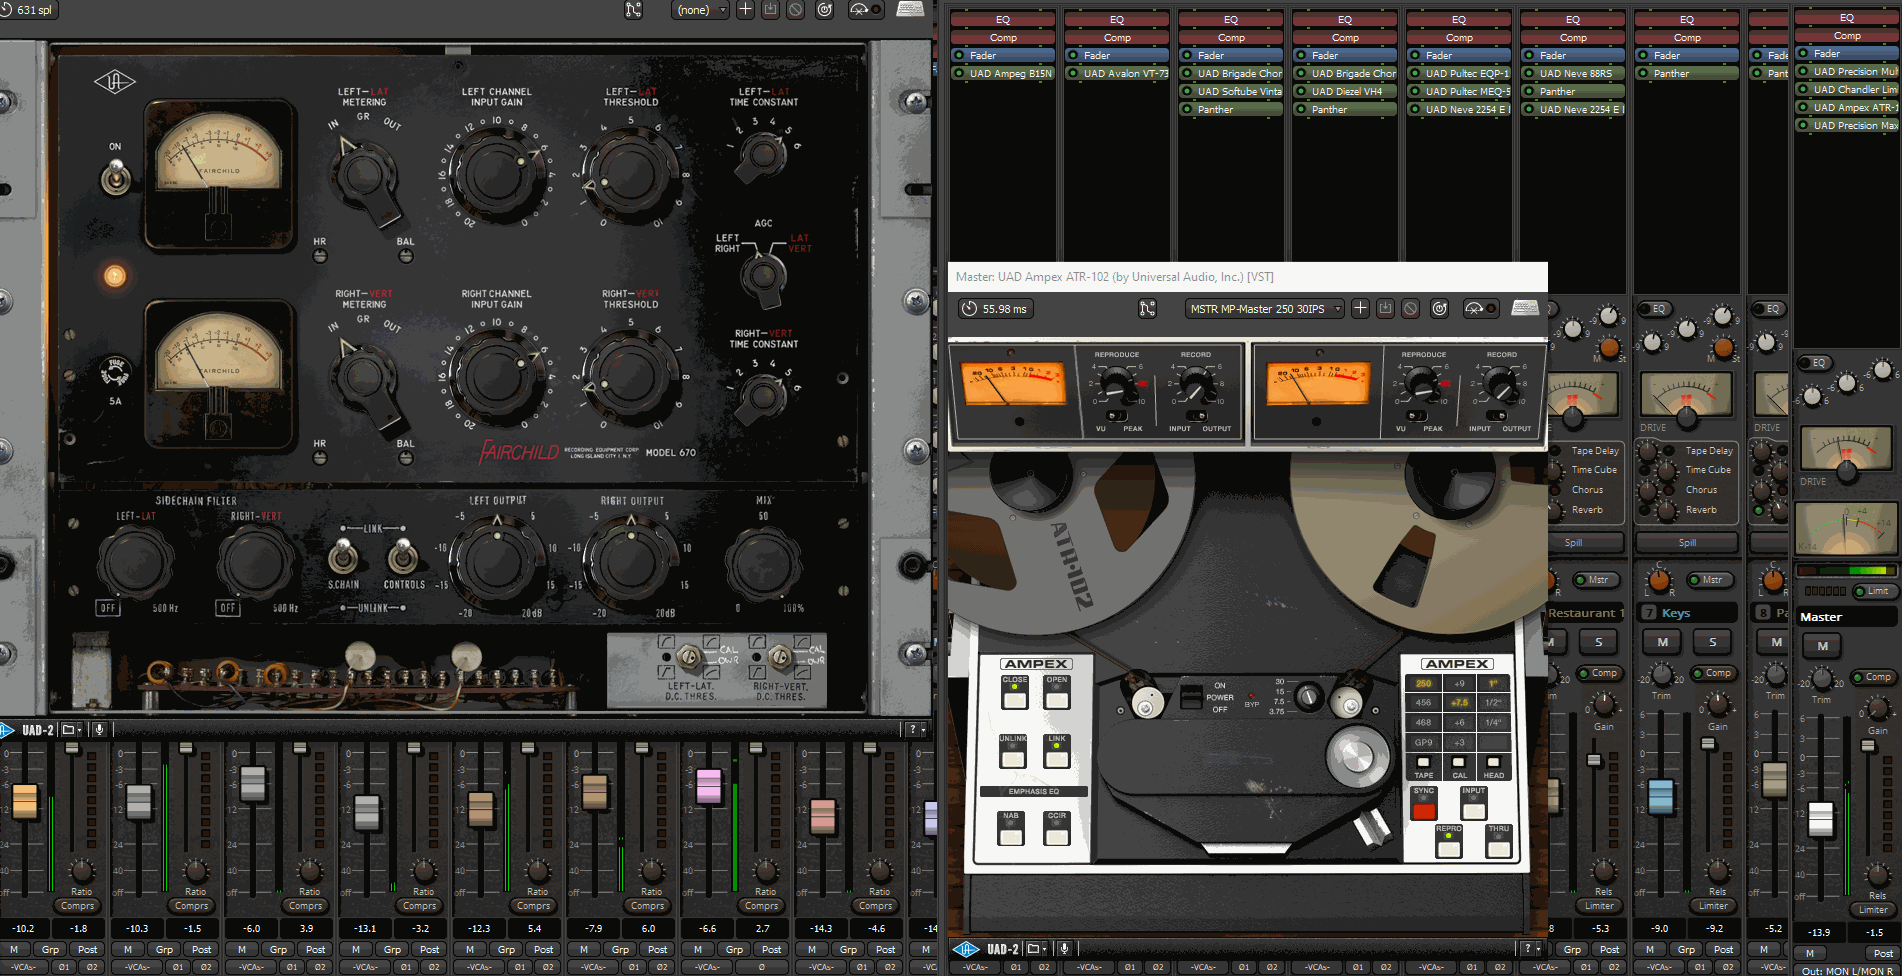Click keyboard icon in ATR-102 toolbar

pyautogui.click(x=1525, y=308)
